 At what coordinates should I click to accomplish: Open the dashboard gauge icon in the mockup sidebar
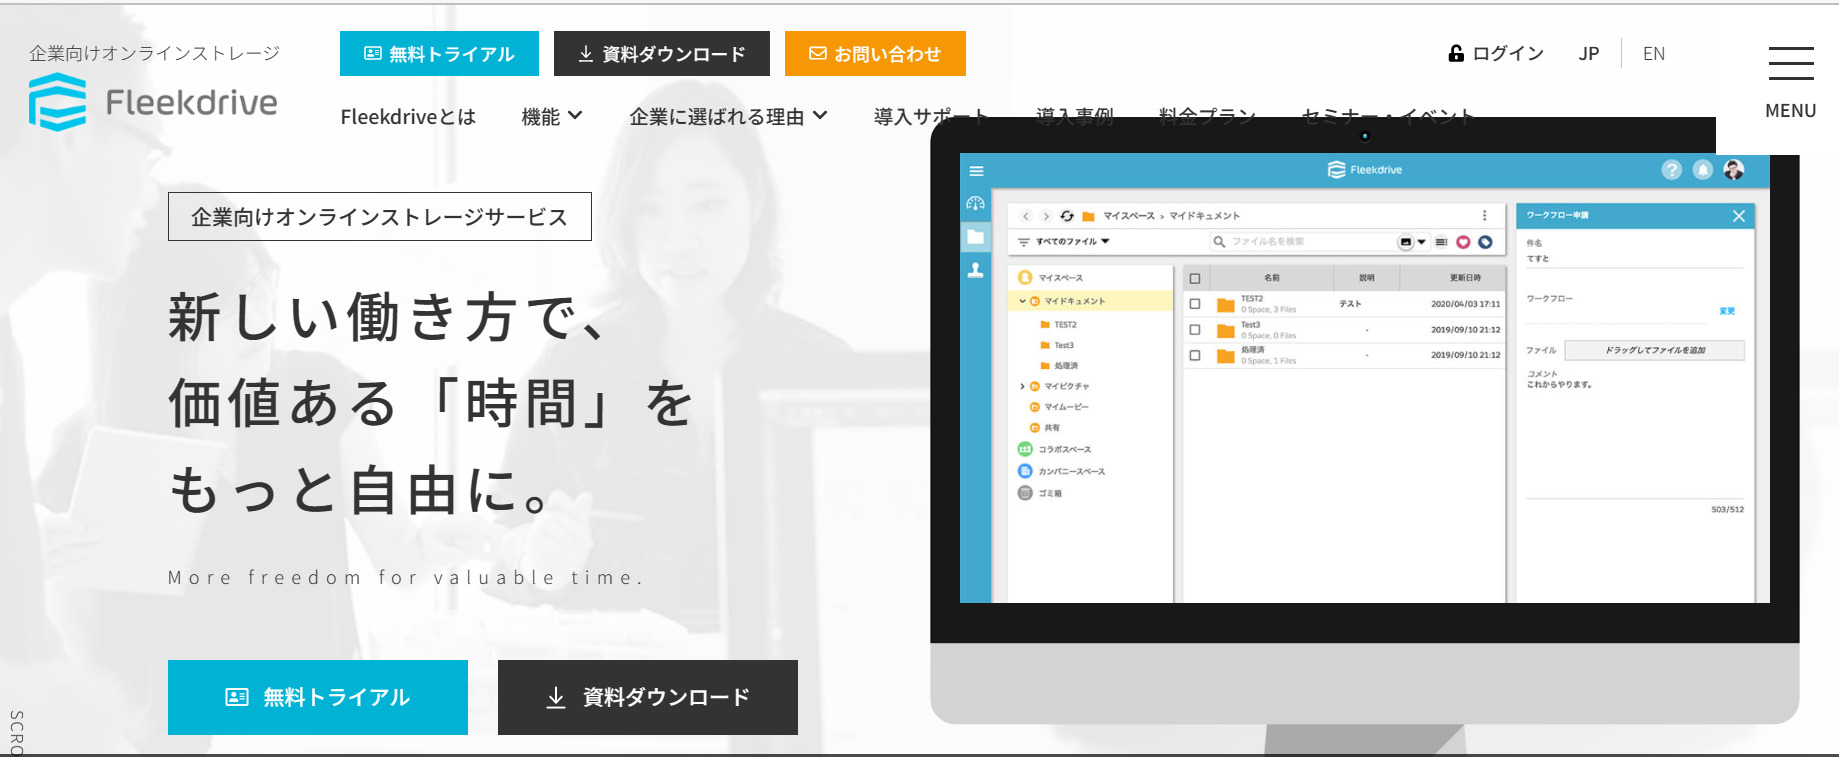pyautogui.click(x=976, y=203)
